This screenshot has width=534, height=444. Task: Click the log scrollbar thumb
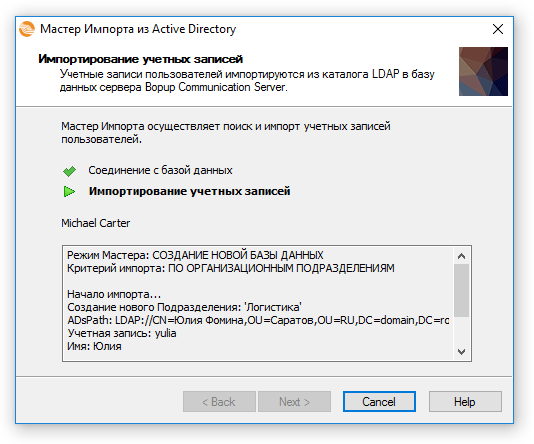(x=461, y=290)
